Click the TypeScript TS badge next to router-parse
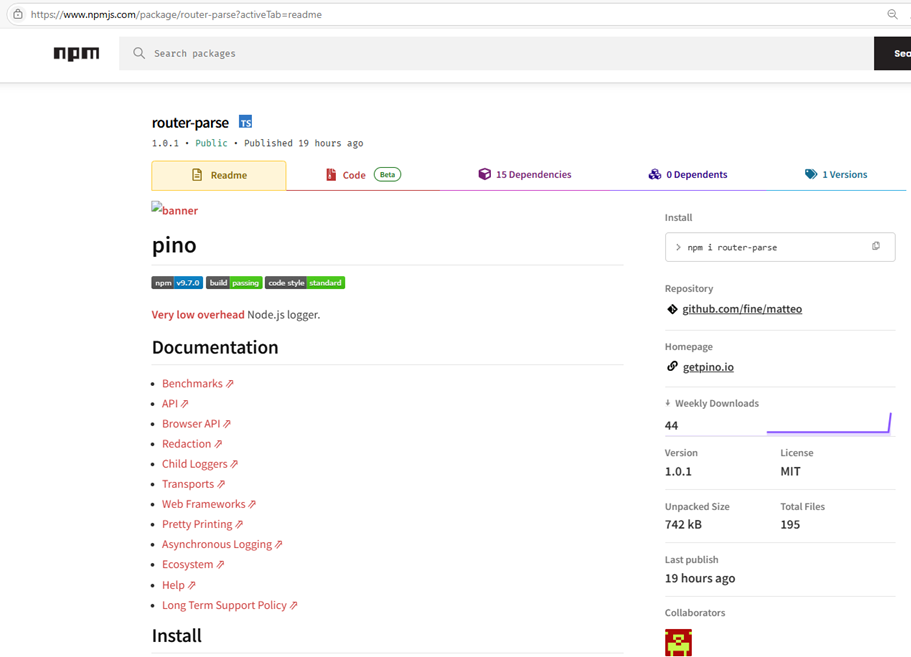 pyautogui.click(x=246, y=122)
